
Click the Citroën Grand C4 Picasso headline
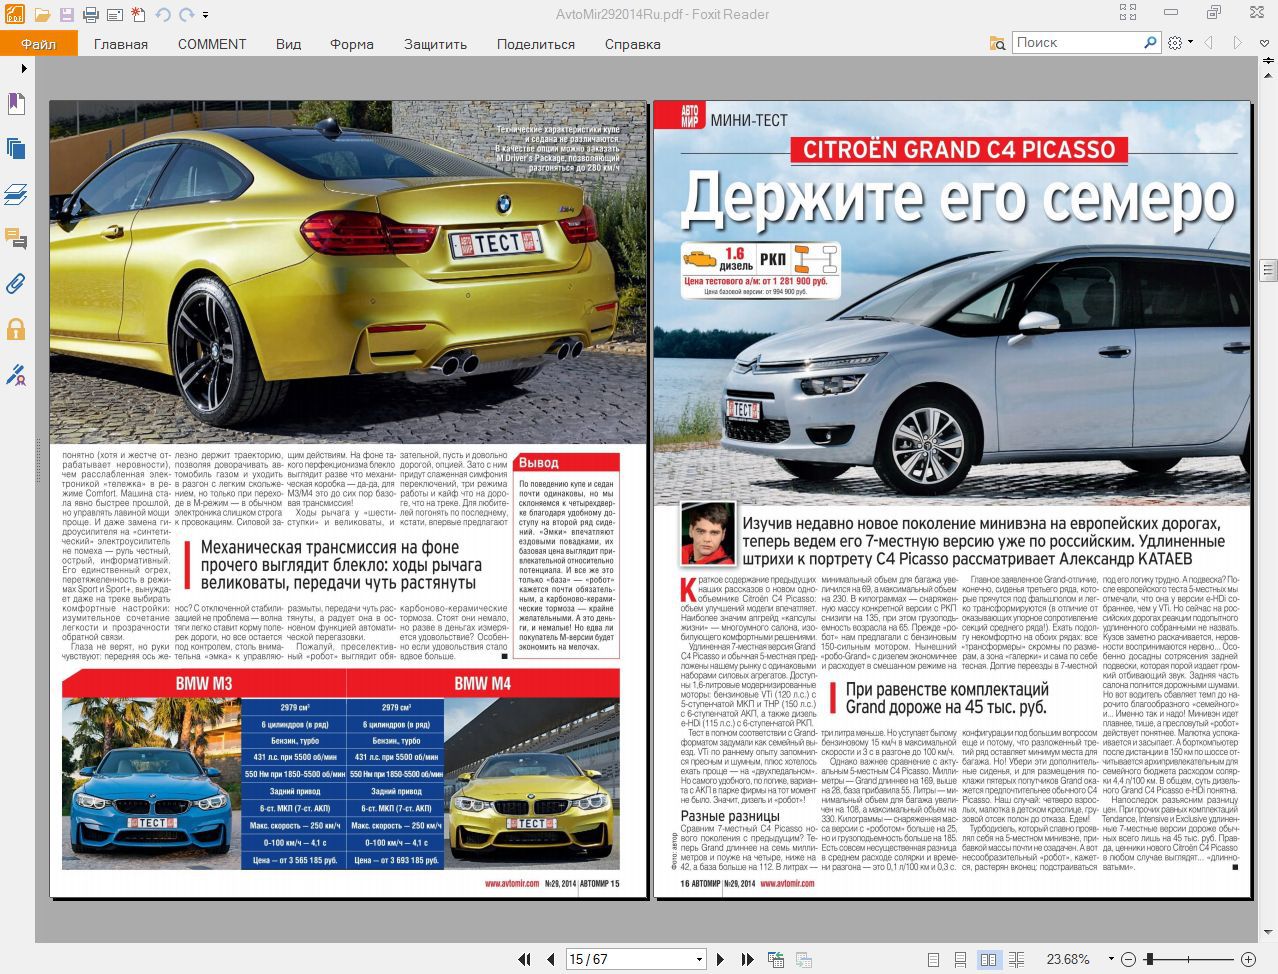[959, 150]
